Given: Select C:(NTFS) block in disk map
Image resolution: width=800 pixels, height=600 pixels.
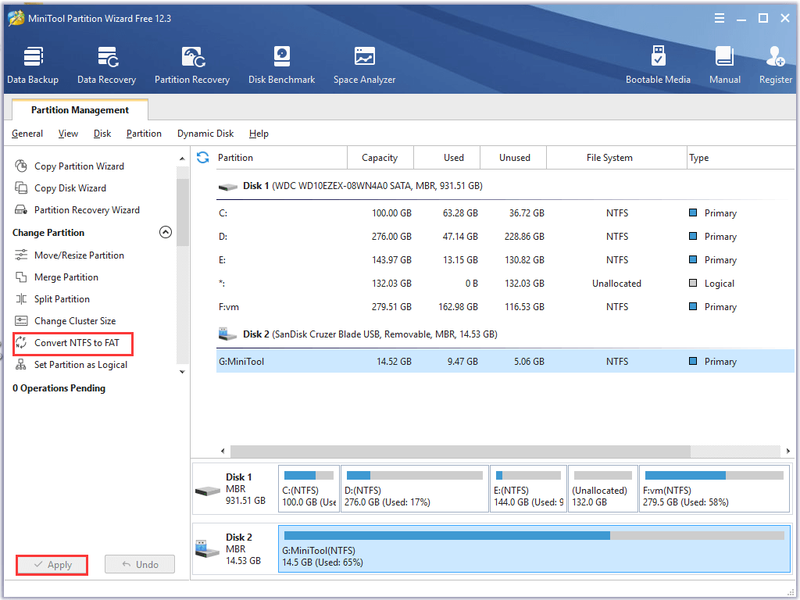Looking at the screenshot, I should (309, 489).
